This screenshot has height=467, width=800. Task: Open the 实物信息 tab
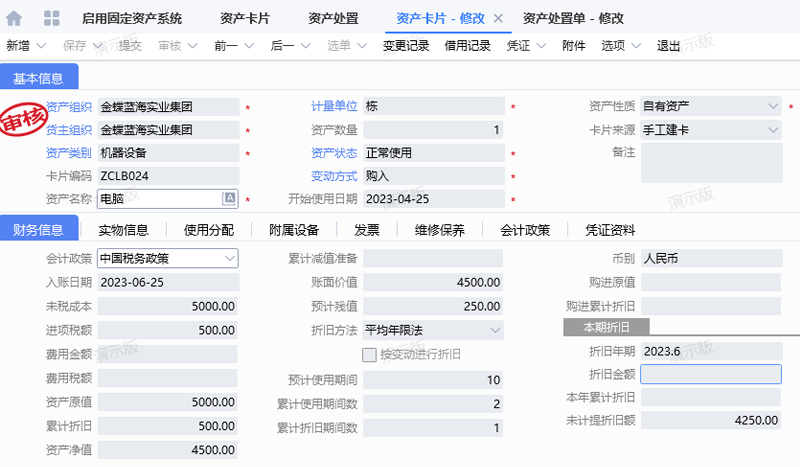point(123,230)
